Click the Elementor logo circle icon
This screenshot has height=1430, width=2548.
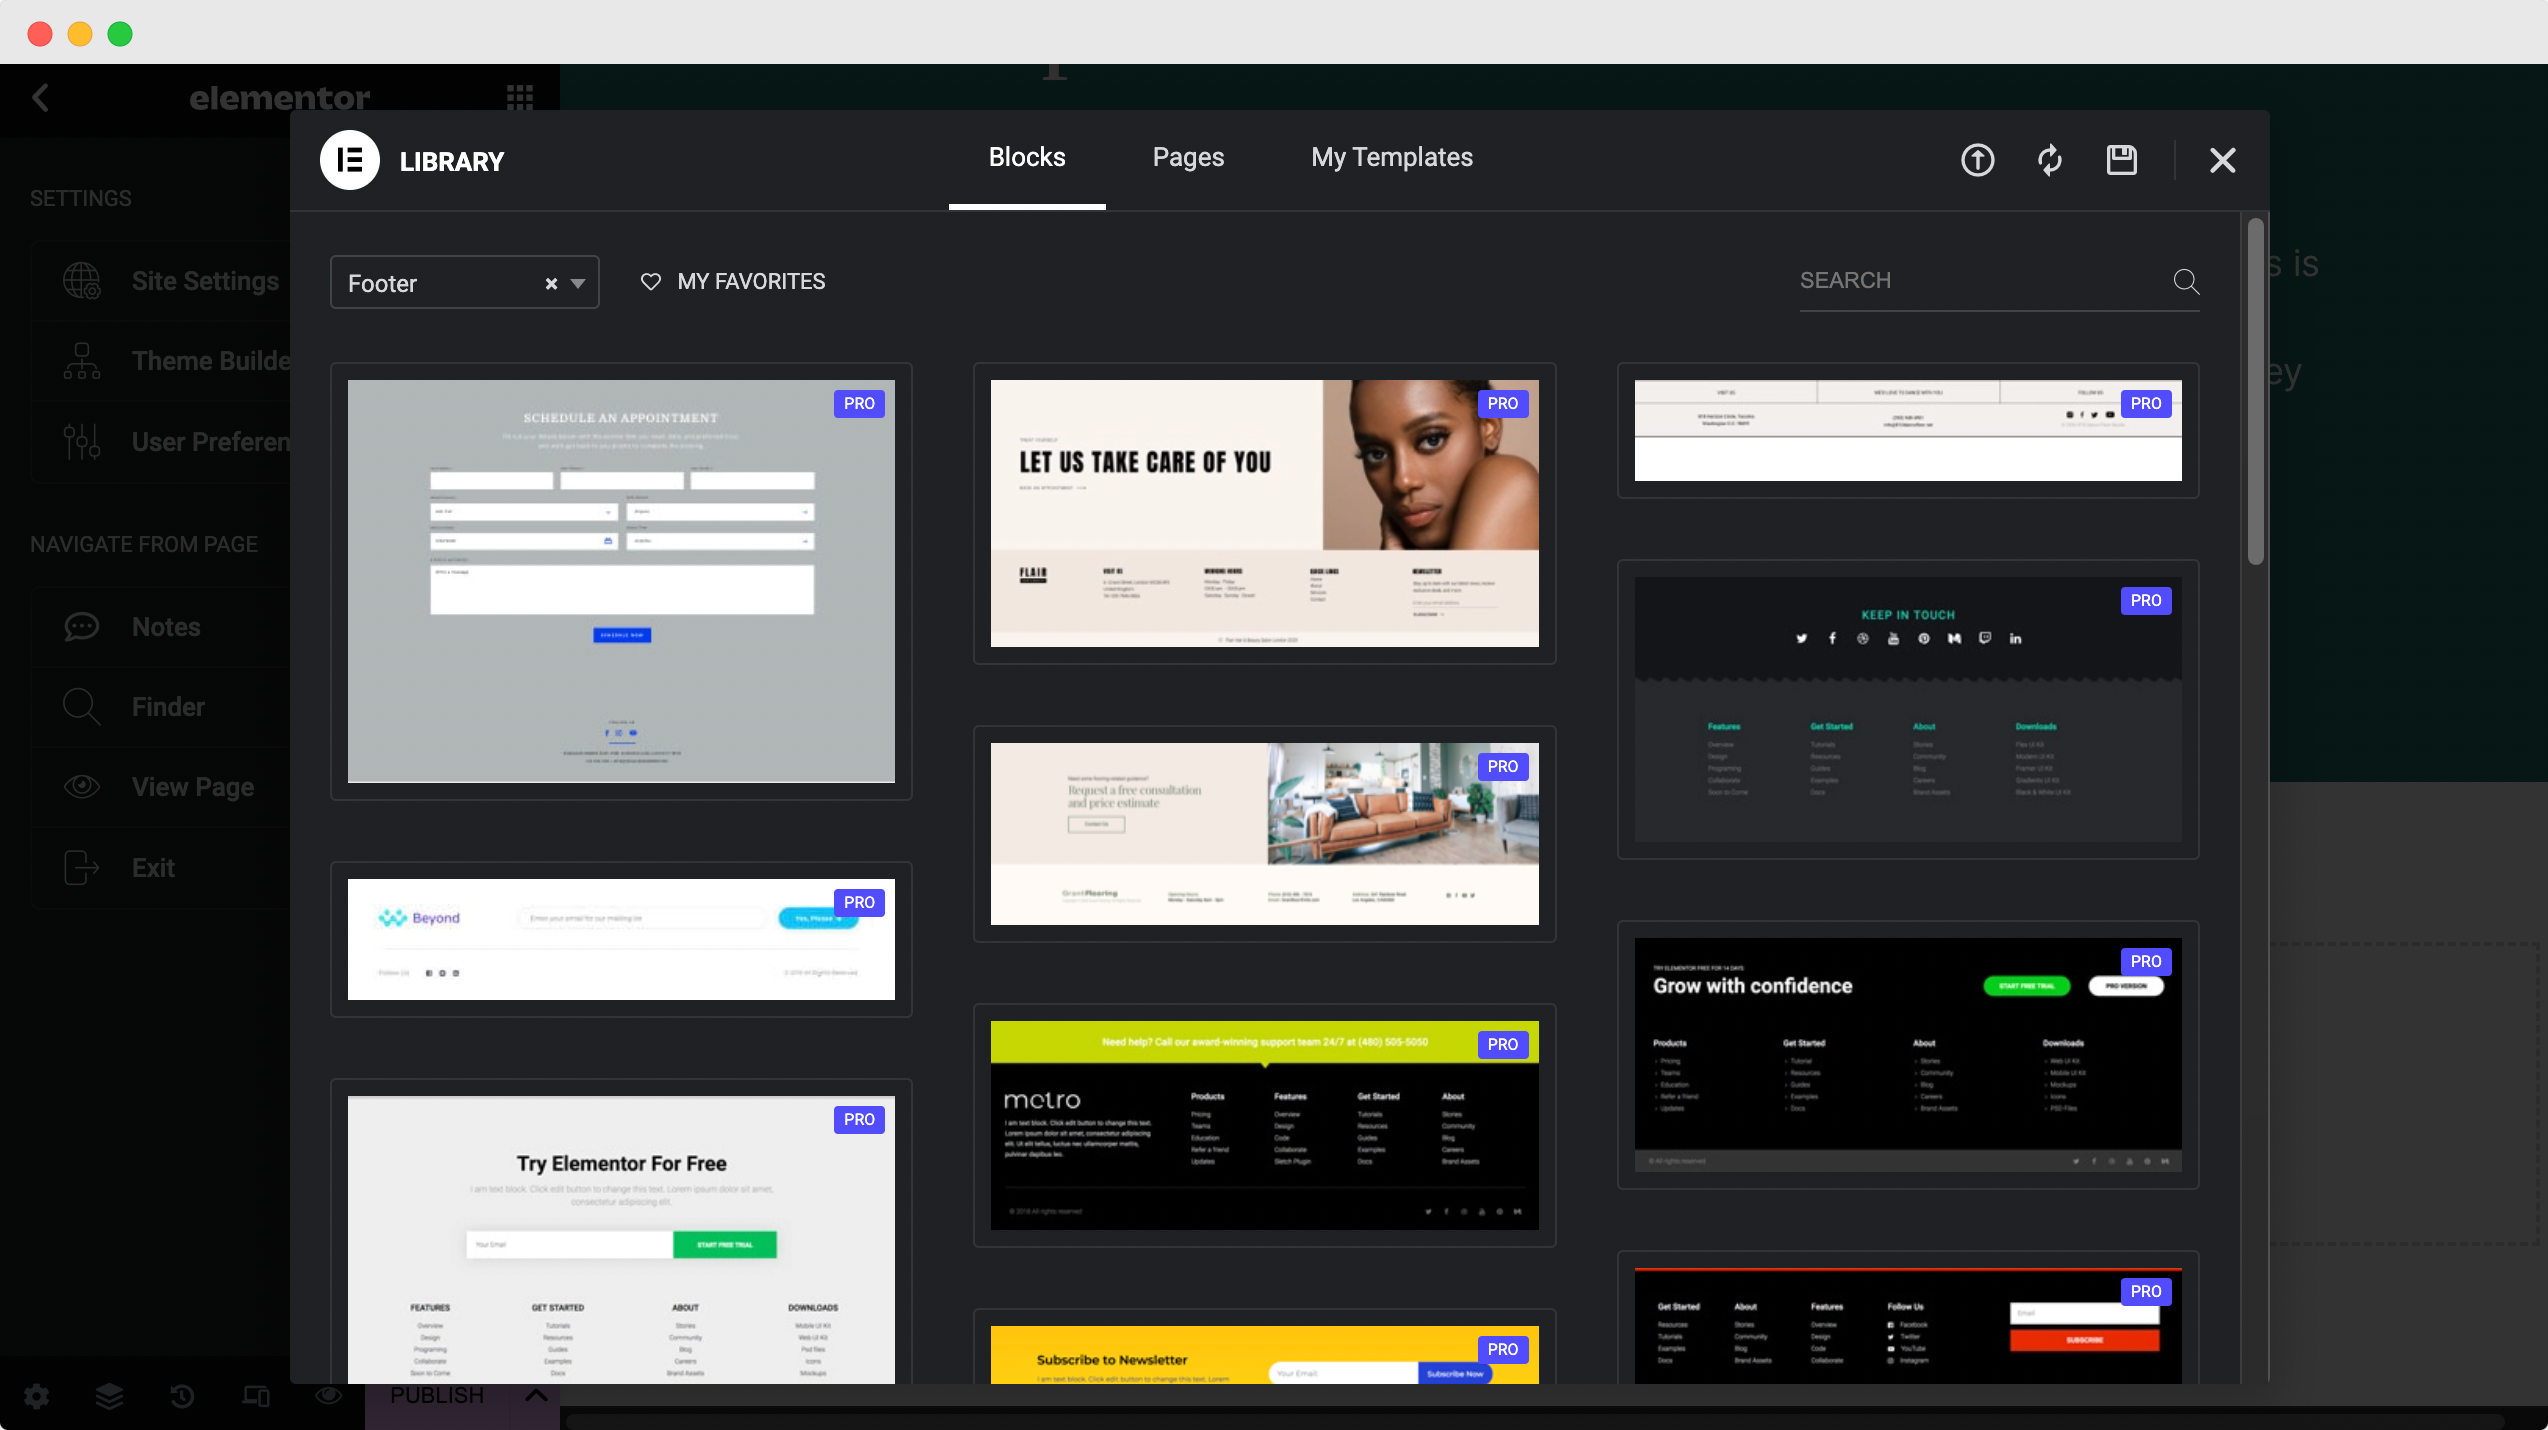350,159
